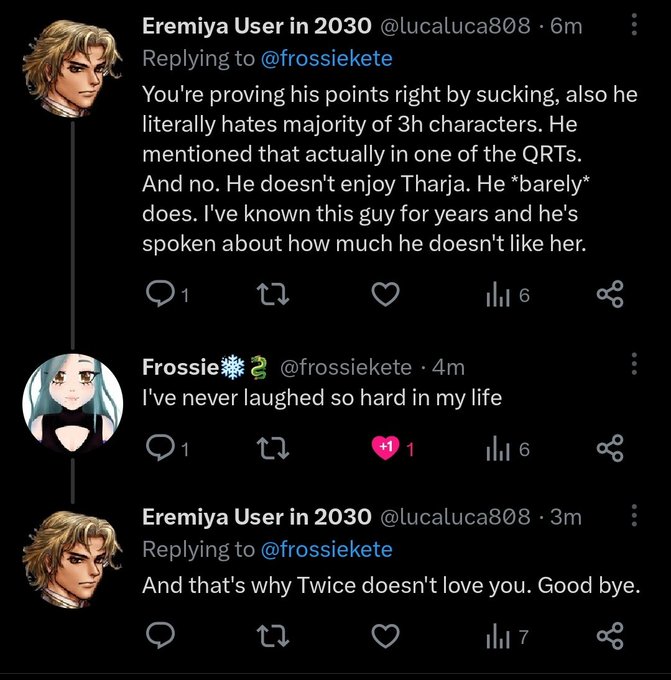Retweet the first Eremiya User tweet
Viewport: 671px width, 680px height.
(x=273, y=294)
